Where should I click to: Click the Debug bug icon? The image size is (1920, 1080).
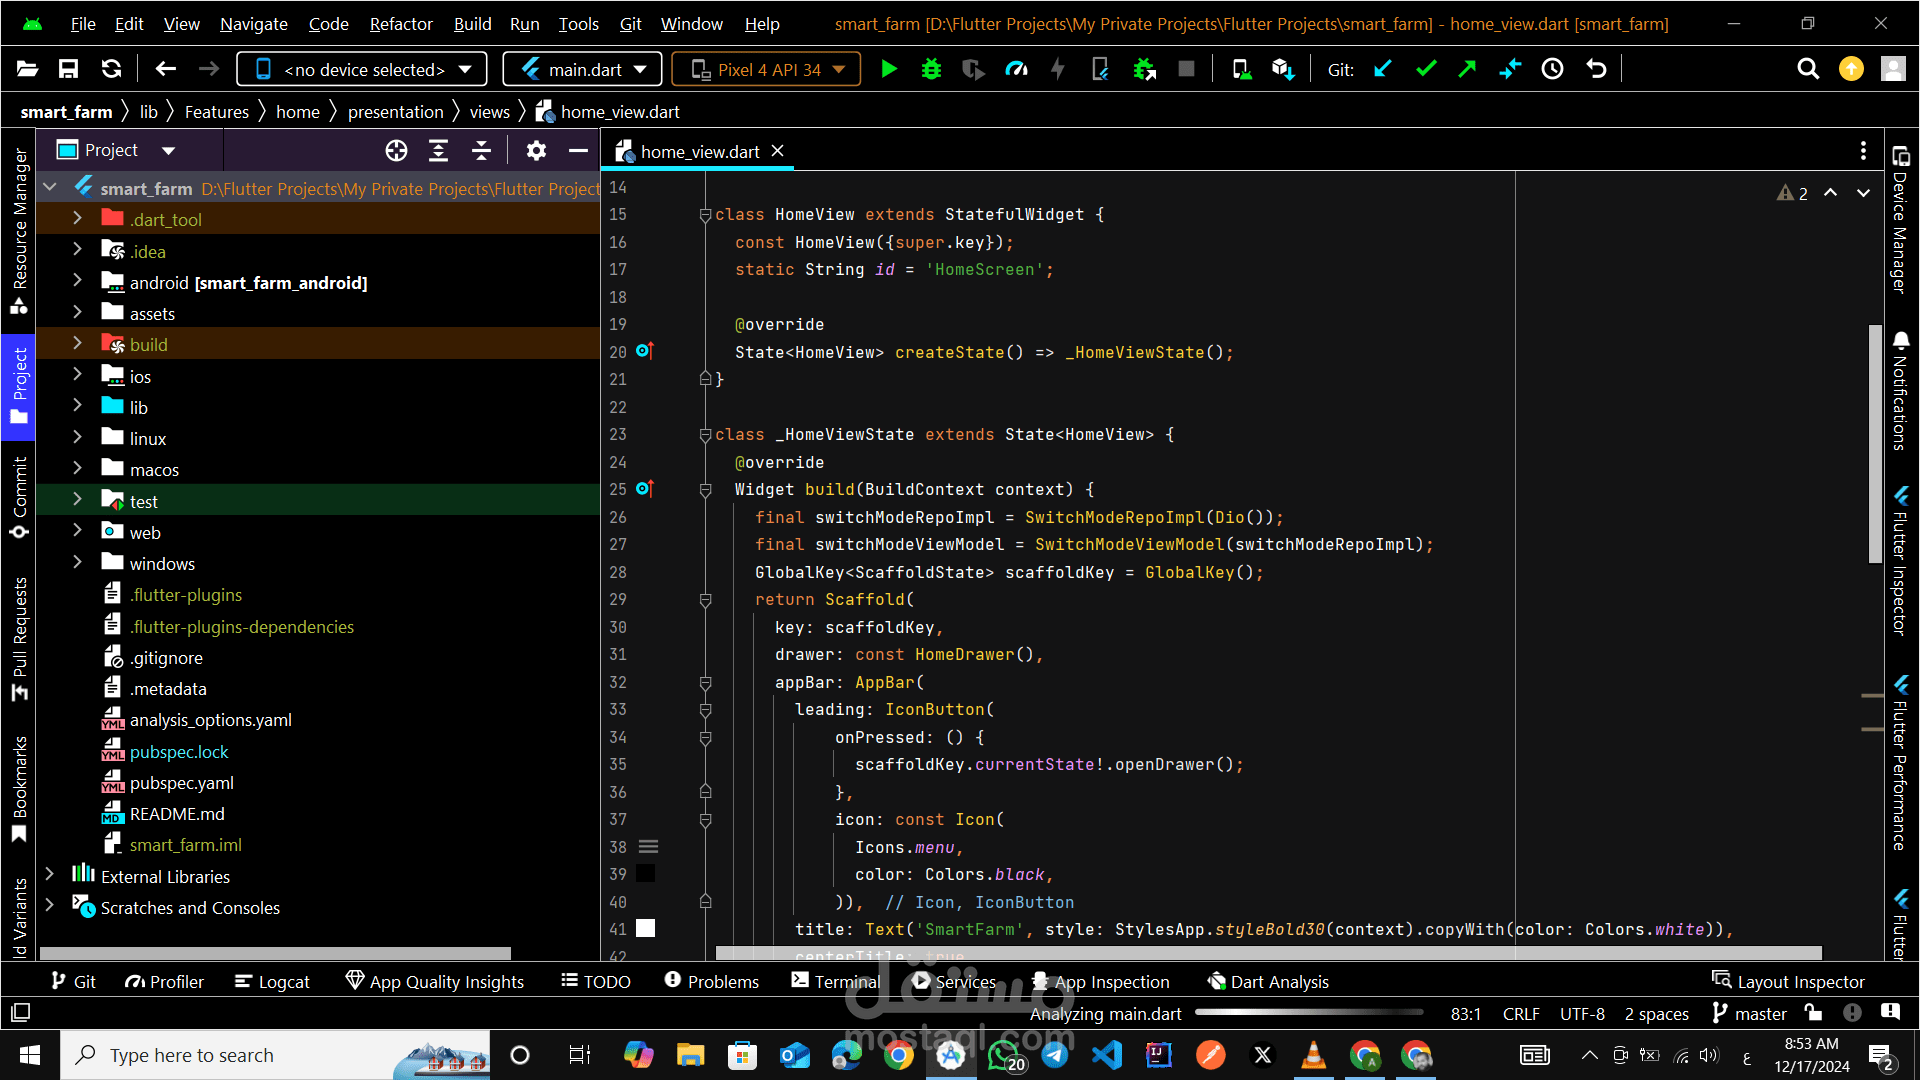click(931, 69)
